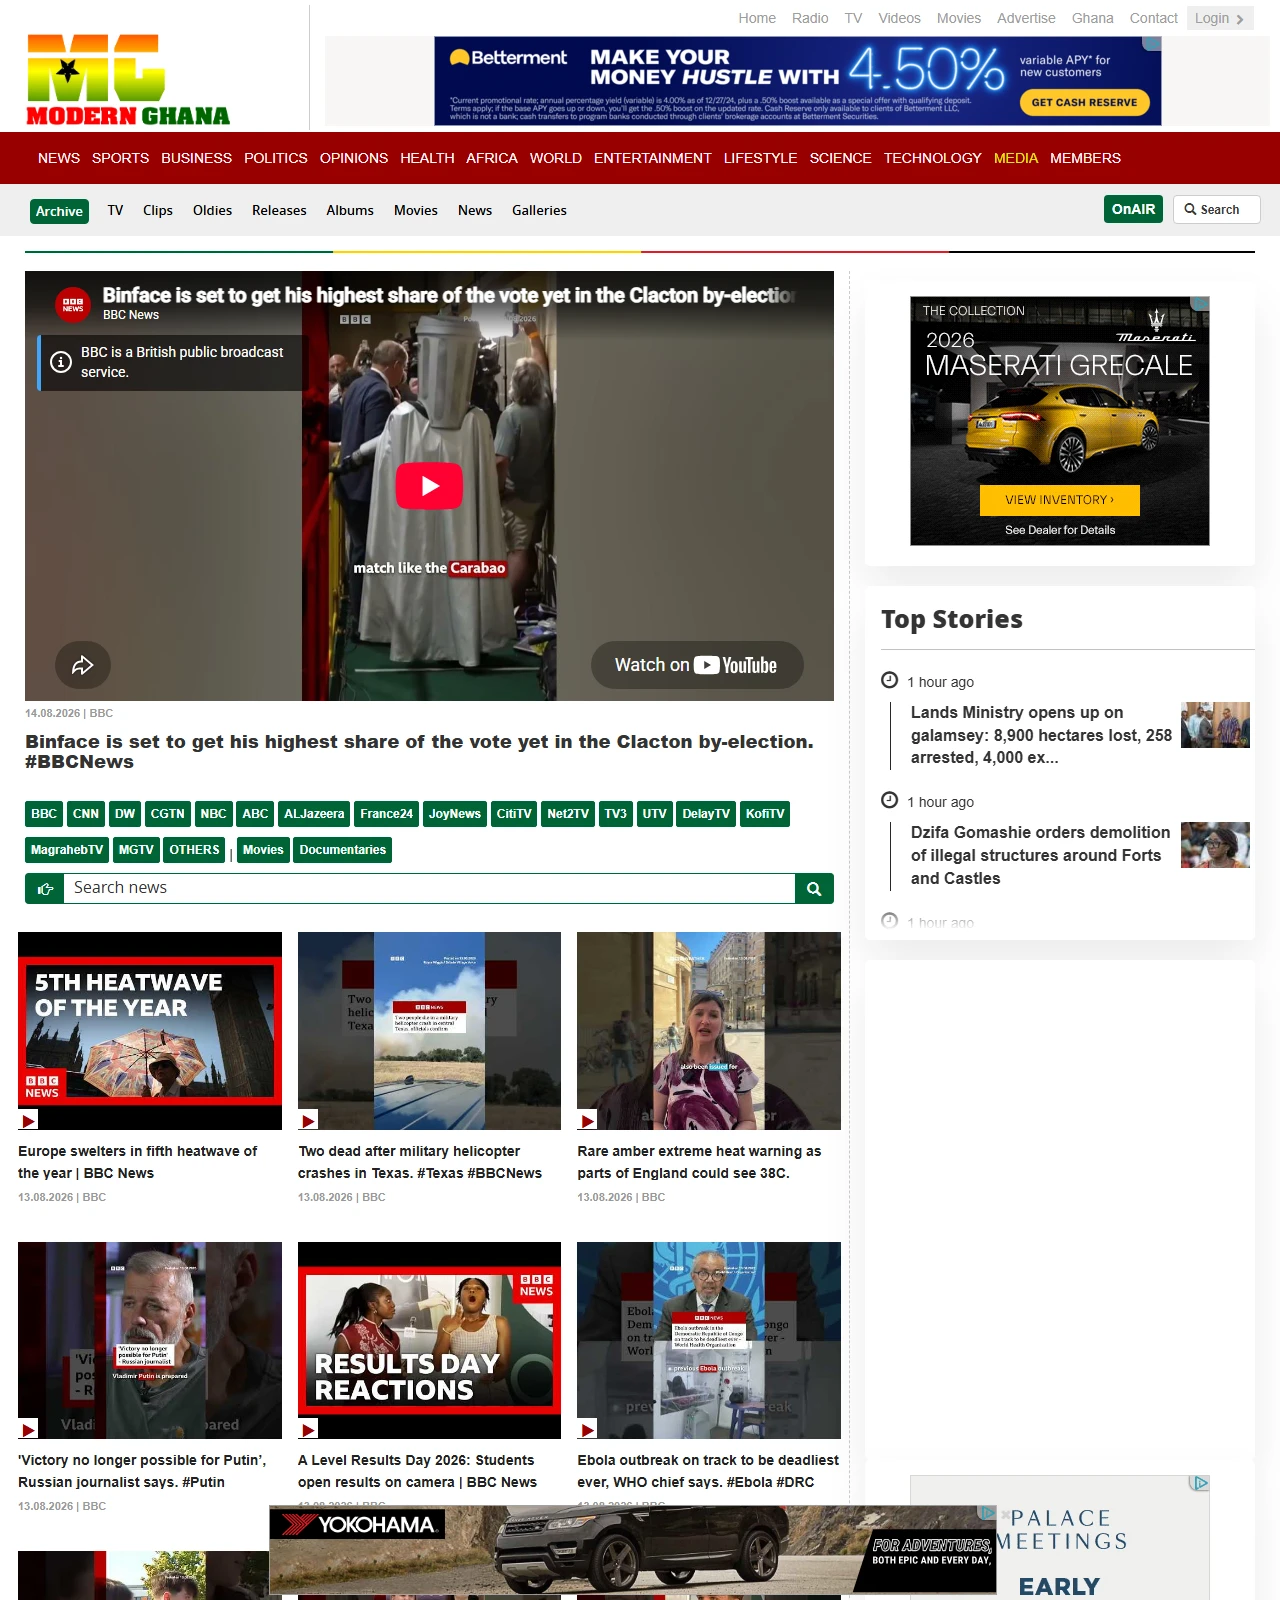Switch to the Oldies tab
The image size is (1280, 1600).
pyautogui.click(x=212, y=210)
